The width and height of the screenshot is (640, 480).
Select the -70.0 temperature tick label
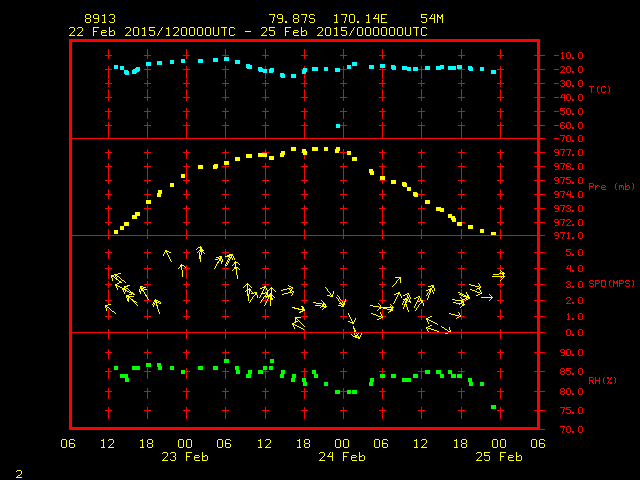point(566,139)
